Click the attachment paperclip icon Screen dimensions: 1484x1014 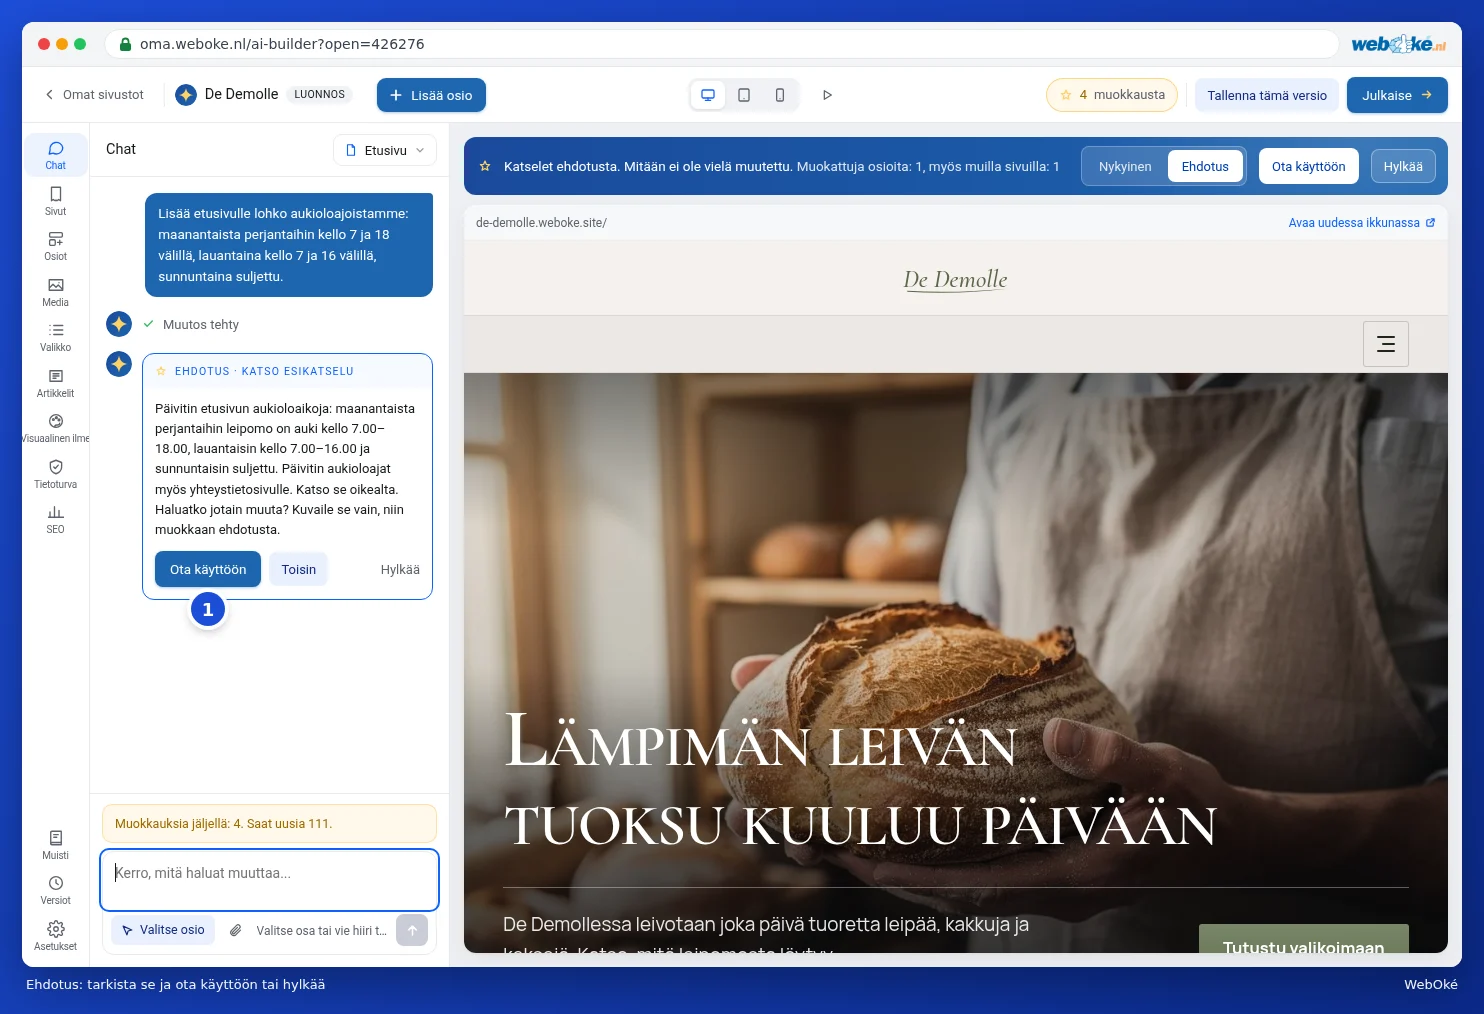[235, 930]
